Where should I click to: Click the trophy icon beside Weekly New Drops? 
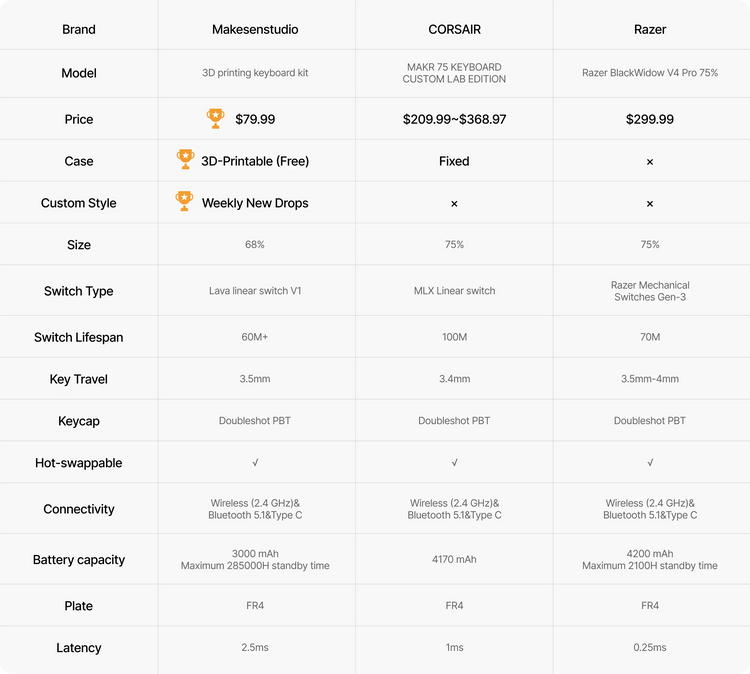(x=184, y=202)
